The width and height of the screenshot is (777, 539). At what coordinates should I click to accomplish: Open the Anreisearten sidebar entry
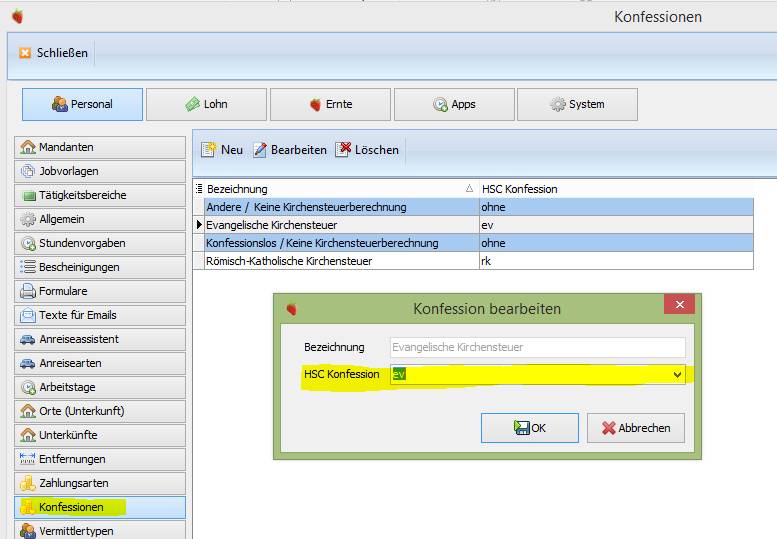(100, 363)
